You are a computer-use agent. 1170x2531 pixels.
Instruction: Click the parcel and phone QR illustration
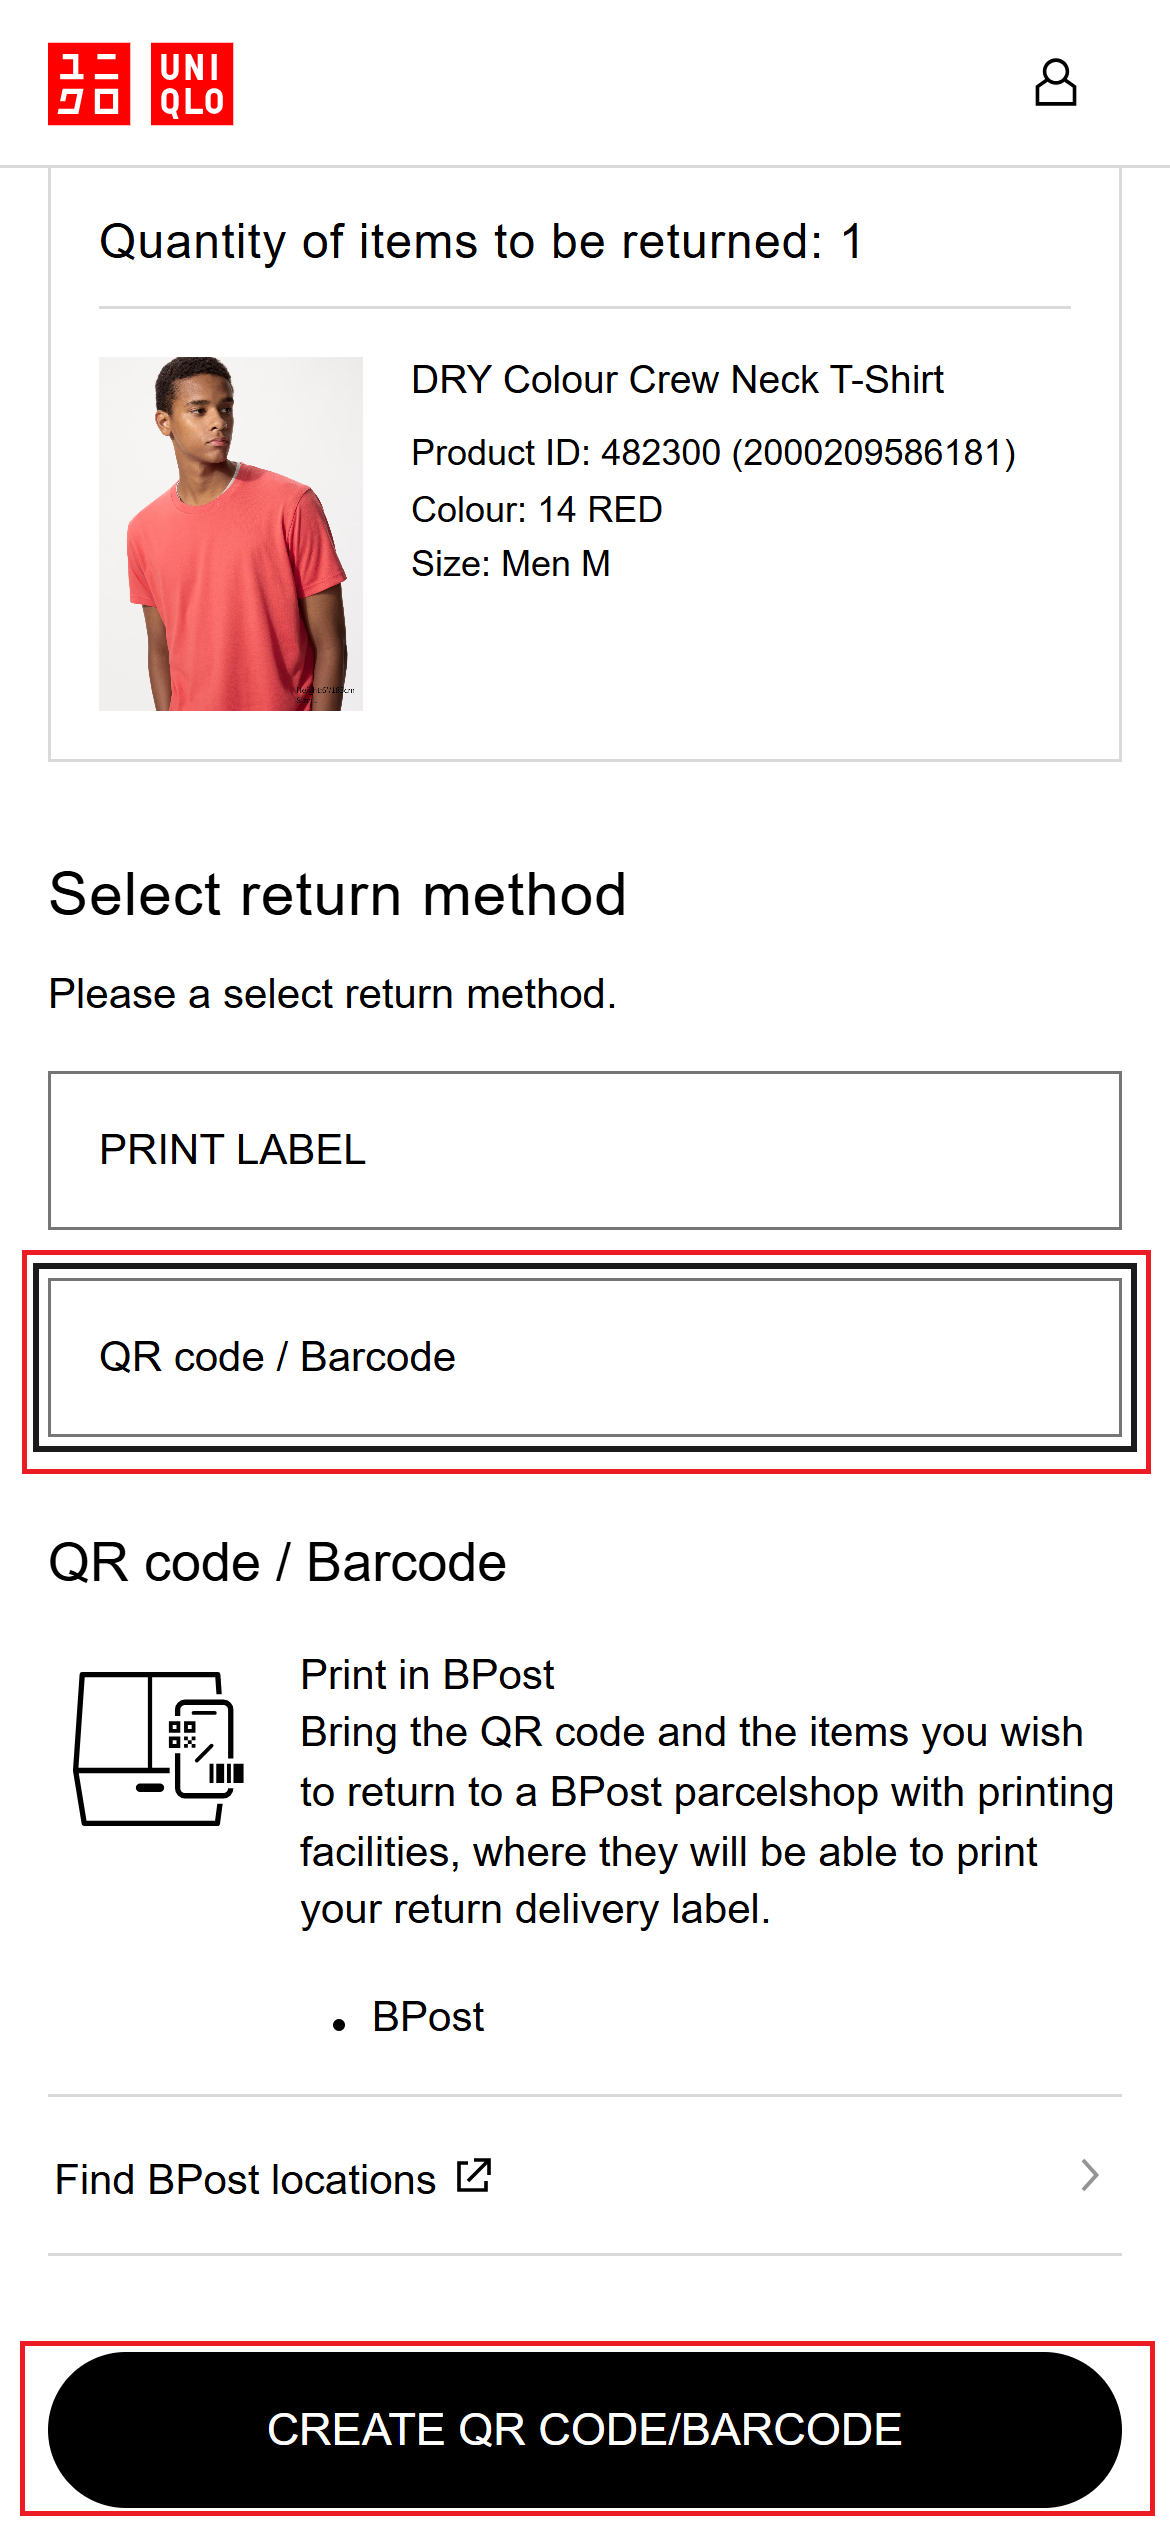point(160,1749)
